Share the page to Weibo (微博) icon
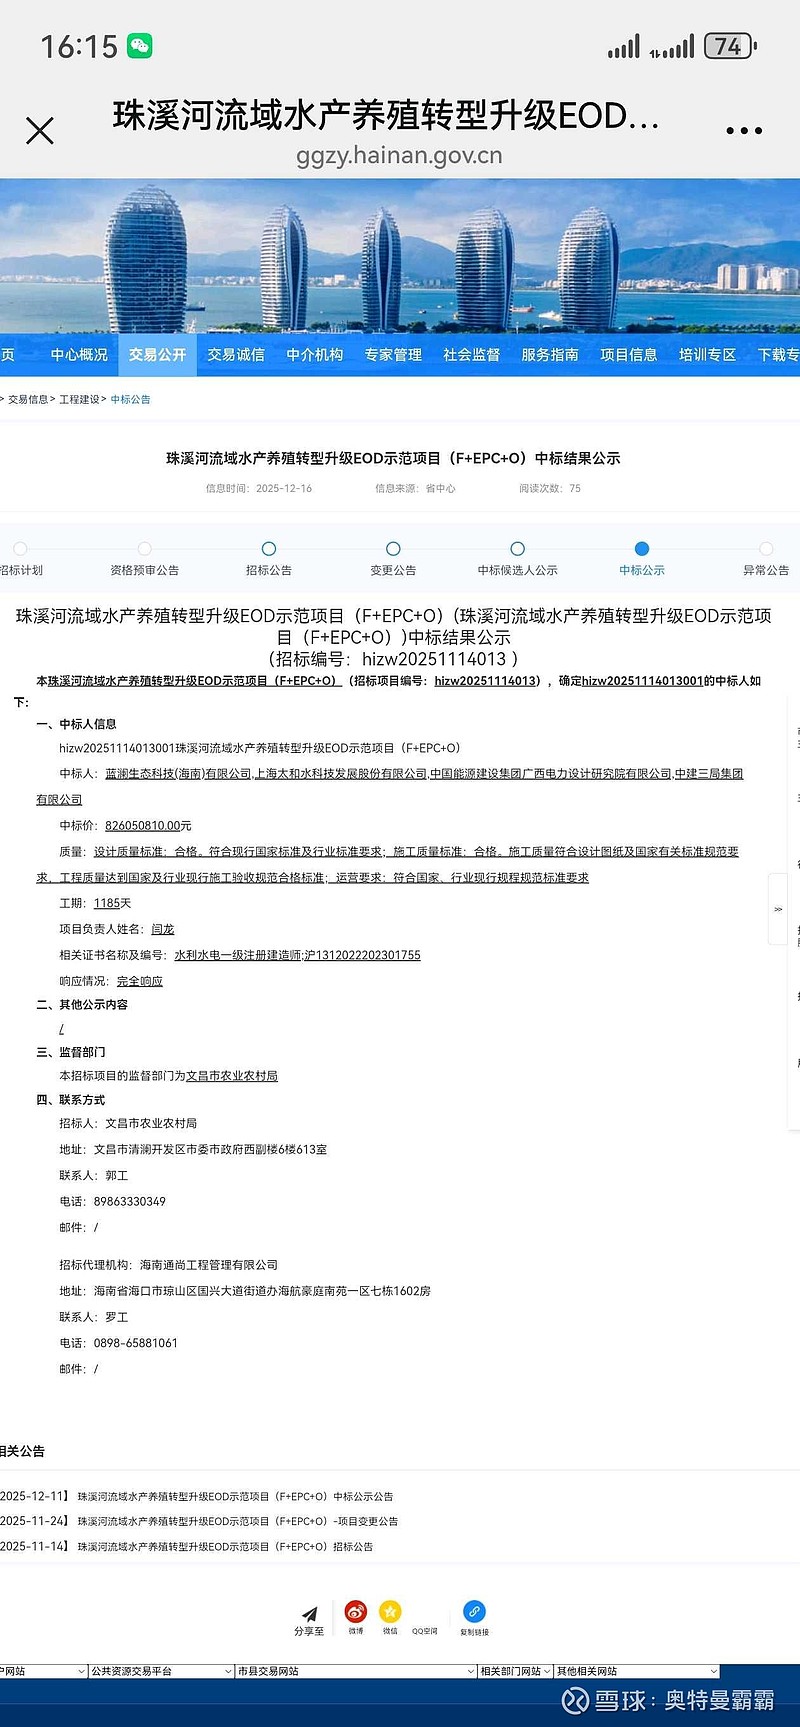The height and width of the screenshot is (1727, 800). 356,1612
